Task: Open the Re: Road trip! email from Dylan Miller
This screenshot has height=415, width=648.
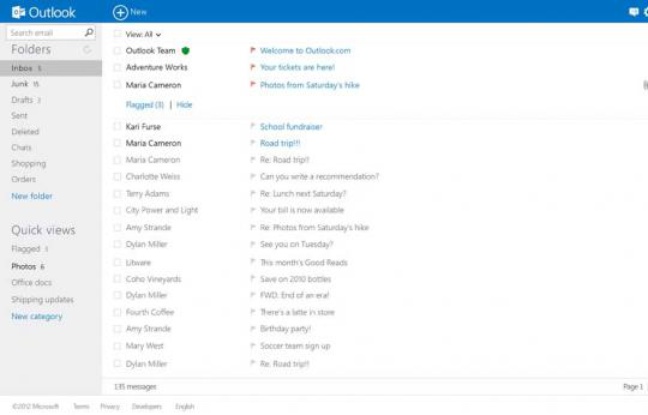Action: click(284, 364)
